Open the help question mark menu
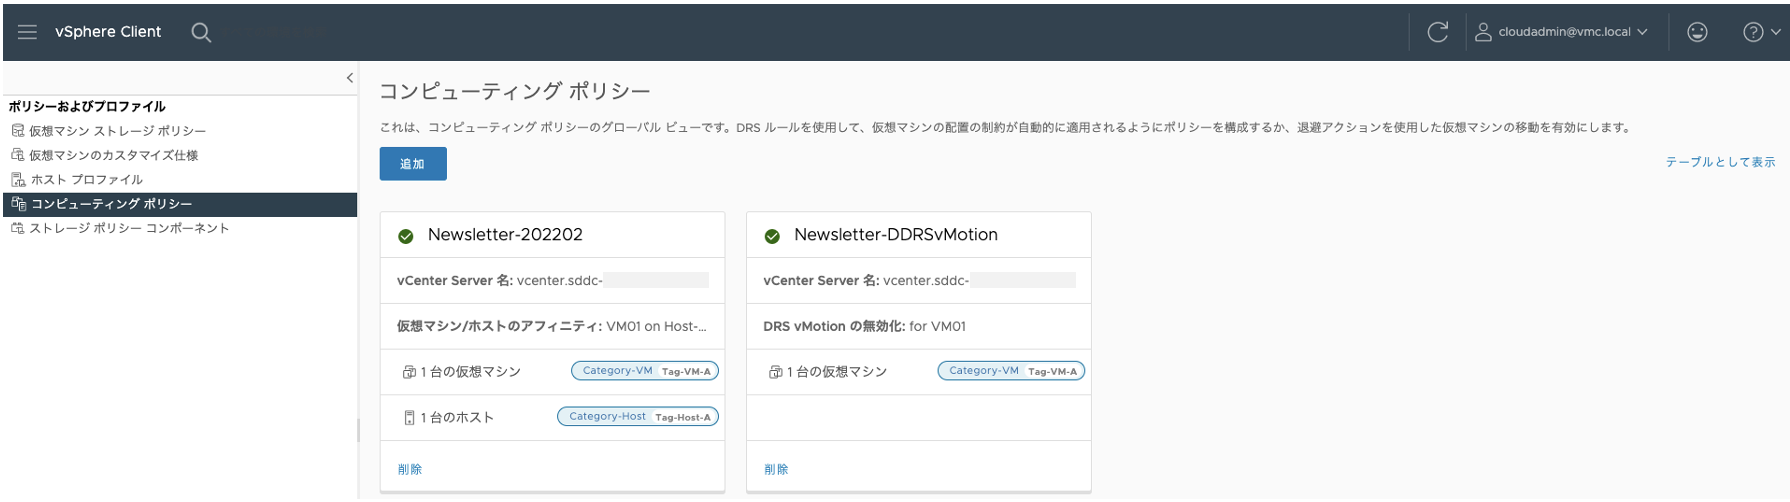Screen dimensions: 1790x502 [x=1760, y=32]
